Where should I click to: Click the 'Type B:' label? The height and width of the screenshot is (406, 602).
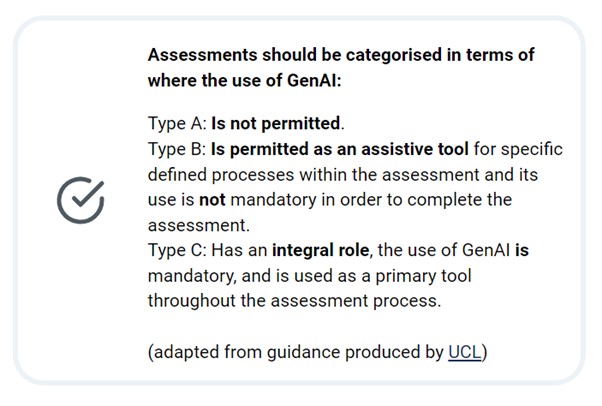177,149
